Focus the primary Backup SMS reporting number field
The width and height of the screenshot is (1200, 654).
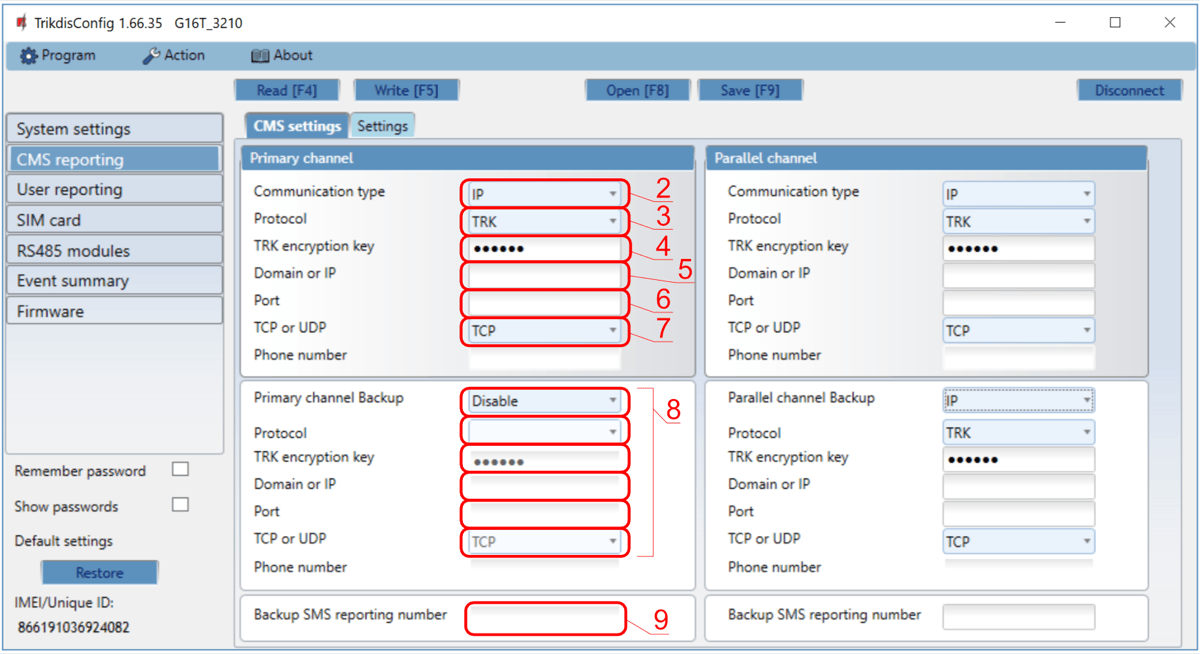click(x=545, y=618)
